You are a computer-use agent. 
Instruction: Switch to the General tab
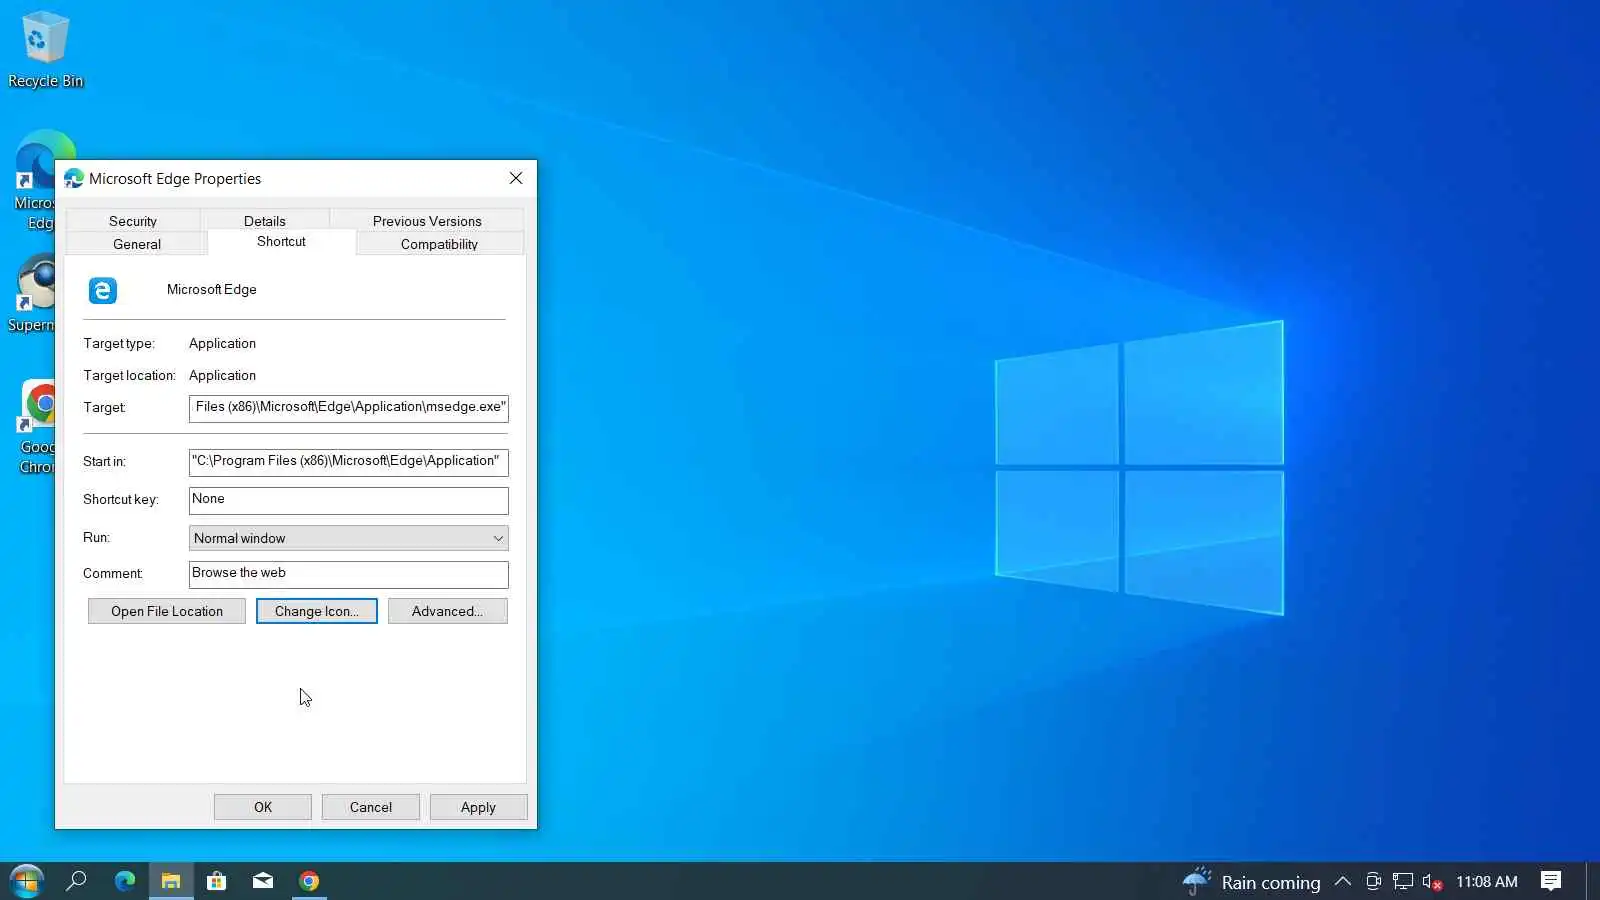[137, 244]
